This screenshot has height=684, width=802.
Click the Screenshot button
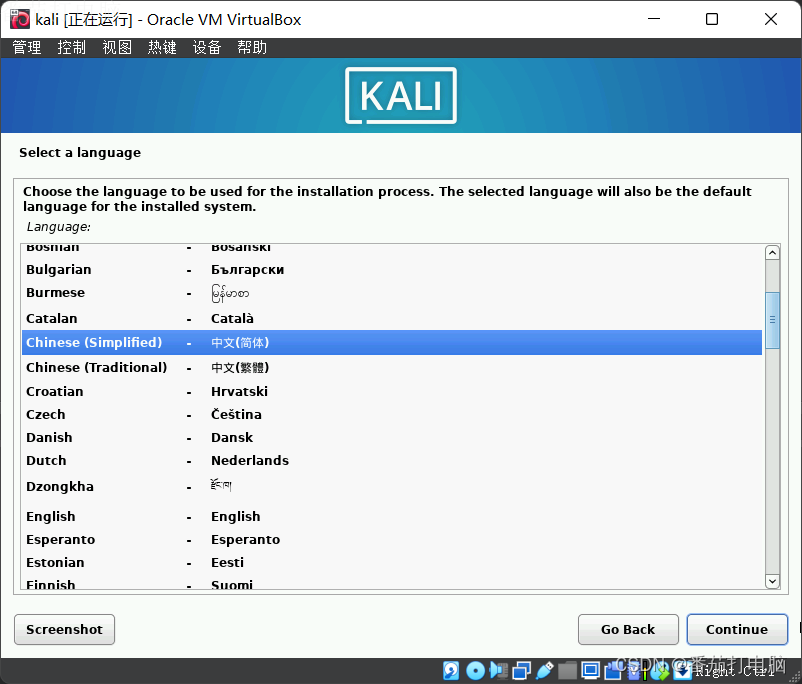64,629
